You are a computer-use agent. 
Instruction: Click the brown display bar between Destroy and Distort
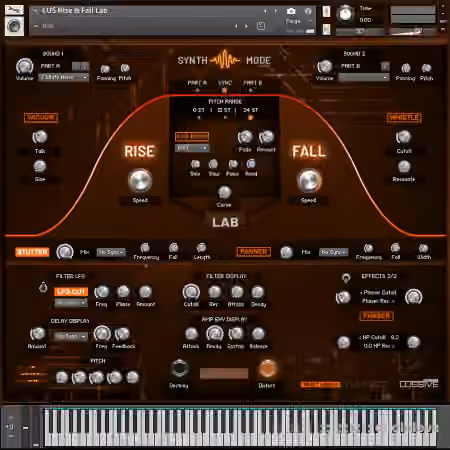point(224,373)
